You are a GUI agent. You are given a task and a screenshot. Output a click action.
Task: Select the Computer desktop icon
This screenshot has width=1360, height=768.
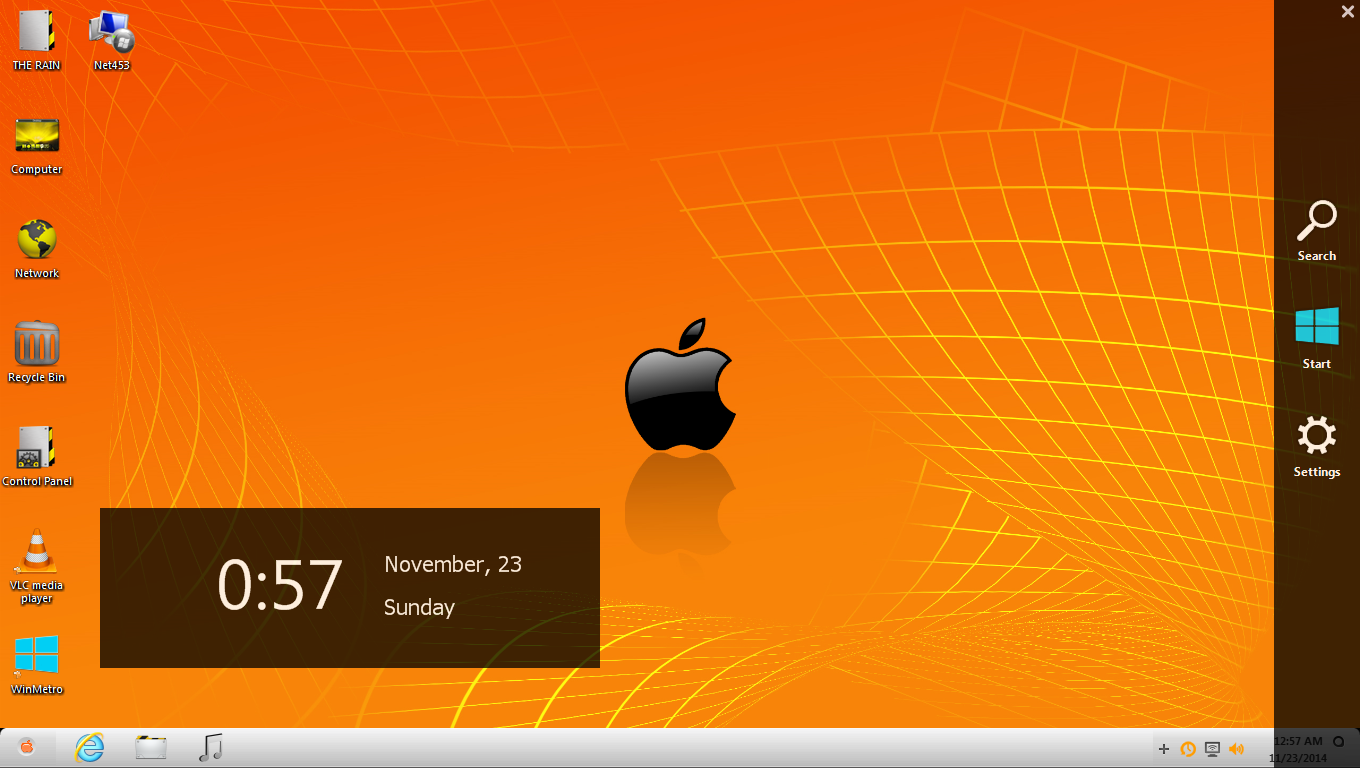[37, 145]
